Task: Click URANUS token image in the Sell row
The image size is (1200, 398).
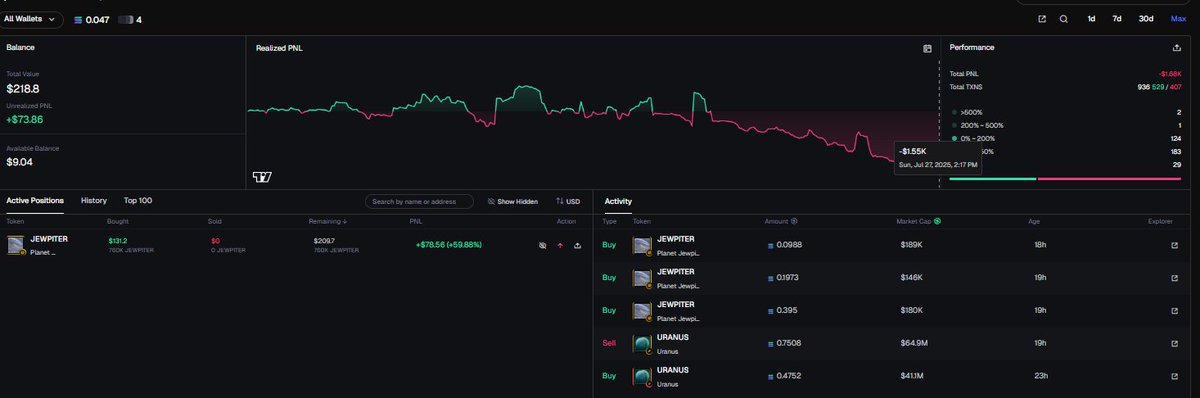Action: [642, 344]
